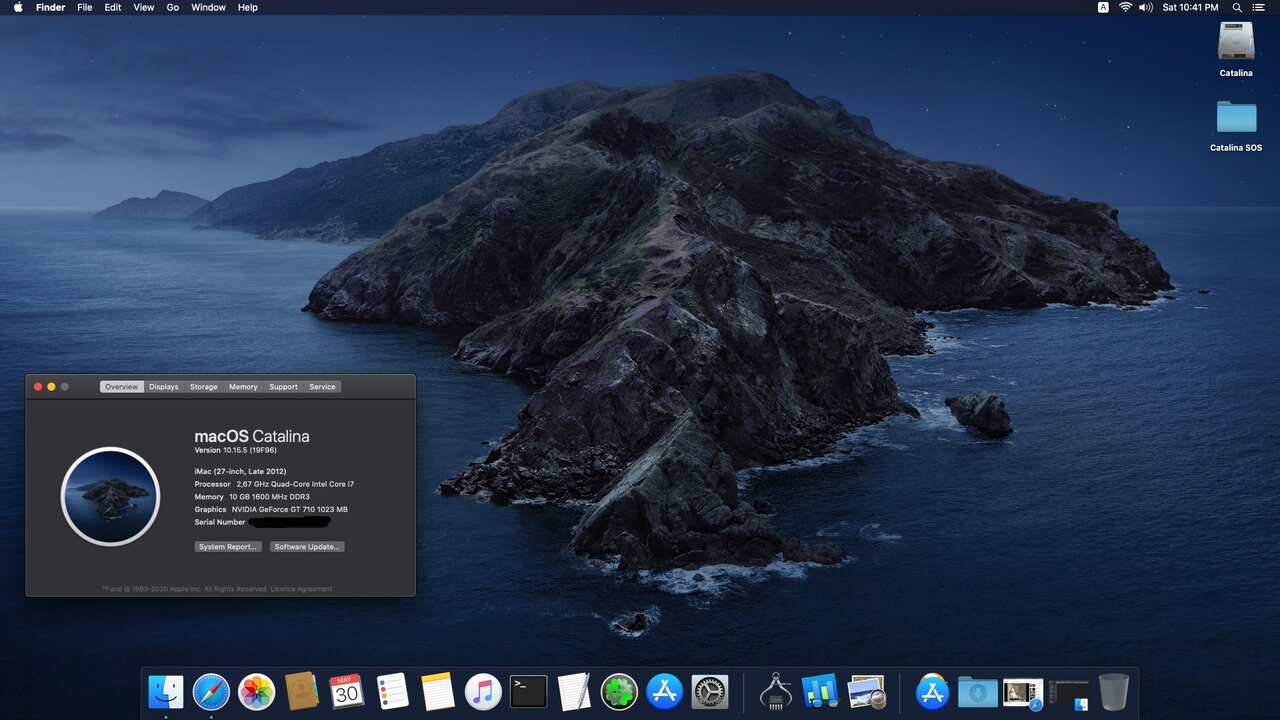Switch to the Support tab
This screenshot has width=1280, height=720.
[283, 387]
